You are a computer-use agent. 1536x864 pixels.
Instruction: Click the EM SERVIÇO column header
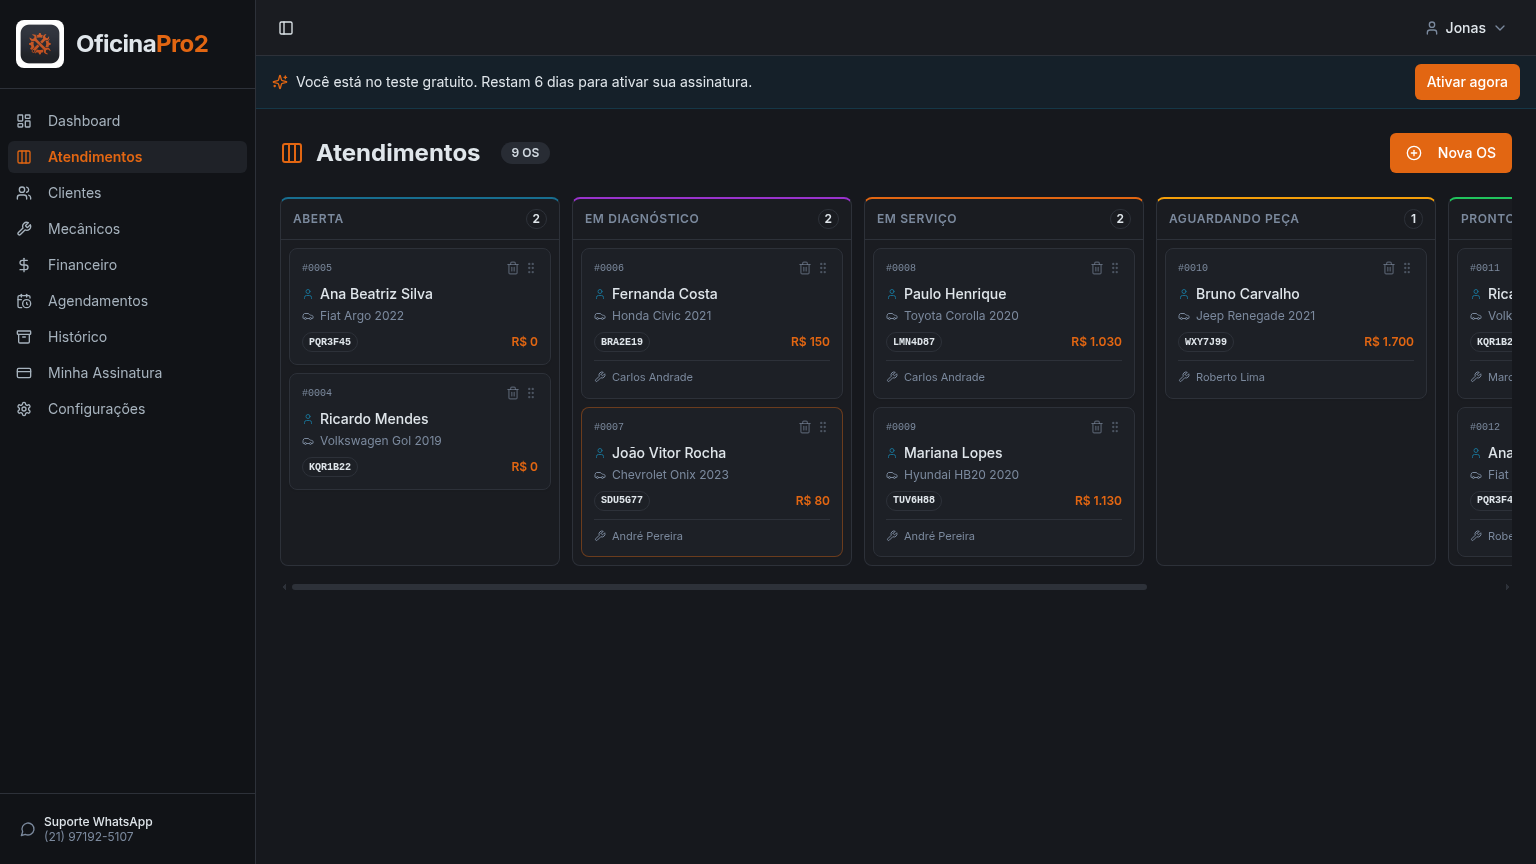click(1004, 219)
